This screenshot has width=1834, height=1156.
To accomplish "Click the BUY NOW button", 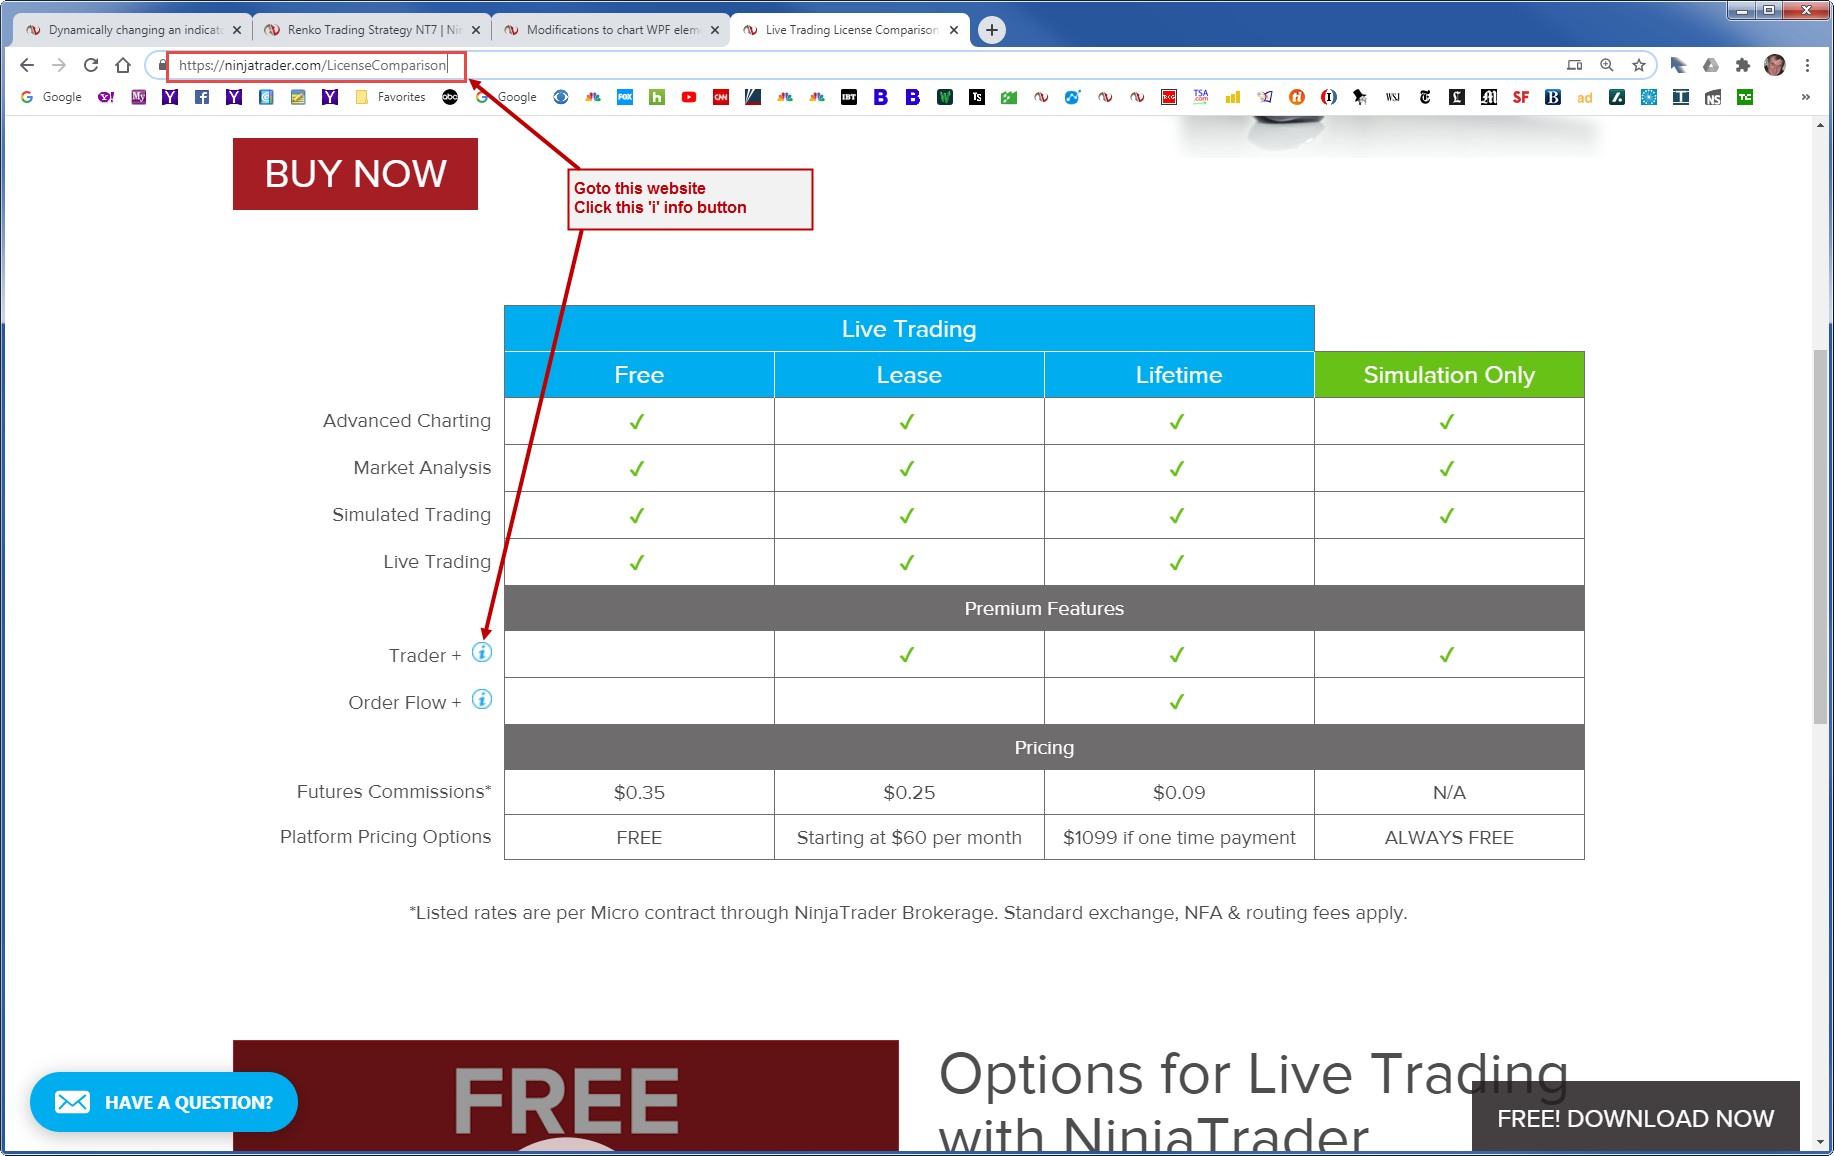I will click(355, 174).
